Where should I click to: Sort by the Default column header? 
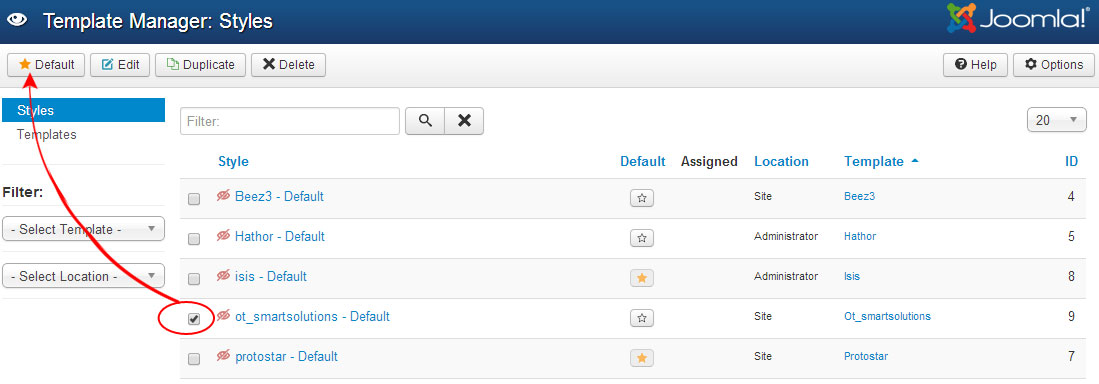click(643, 161)
